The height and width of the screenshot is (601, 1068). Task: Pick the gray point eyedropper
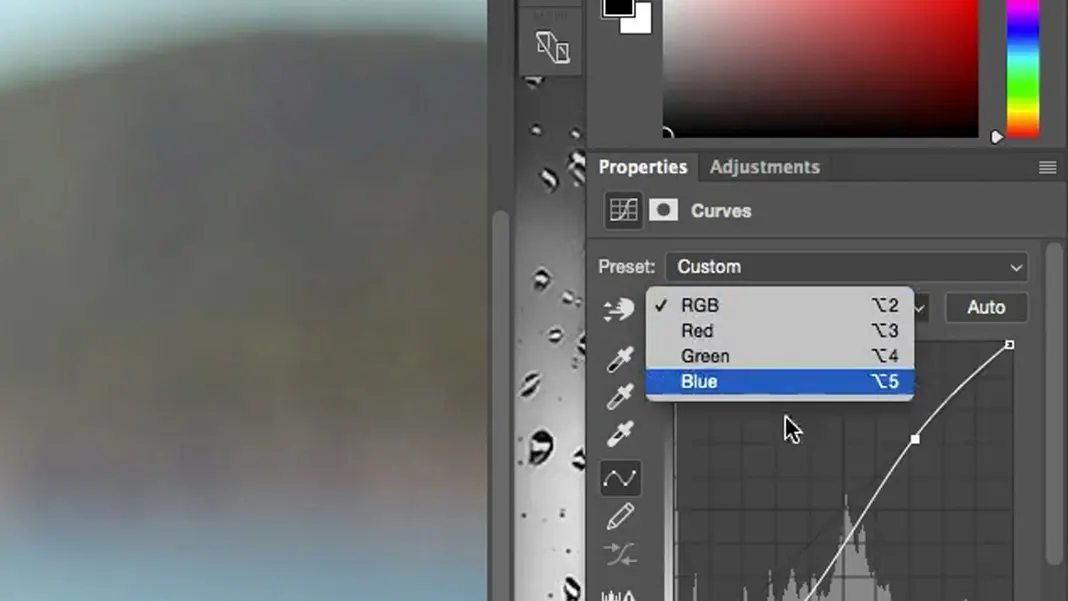click(x=620, y=397)
